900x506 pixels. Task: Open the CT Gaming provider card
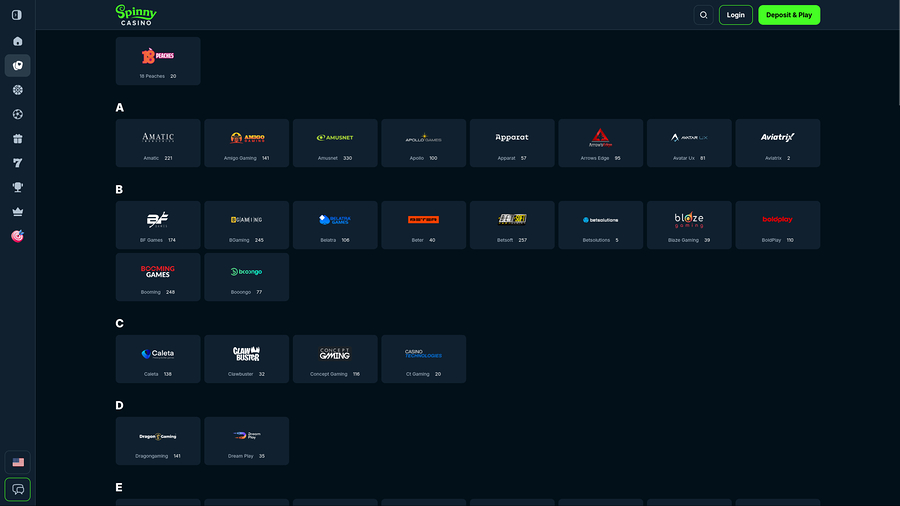424,359
